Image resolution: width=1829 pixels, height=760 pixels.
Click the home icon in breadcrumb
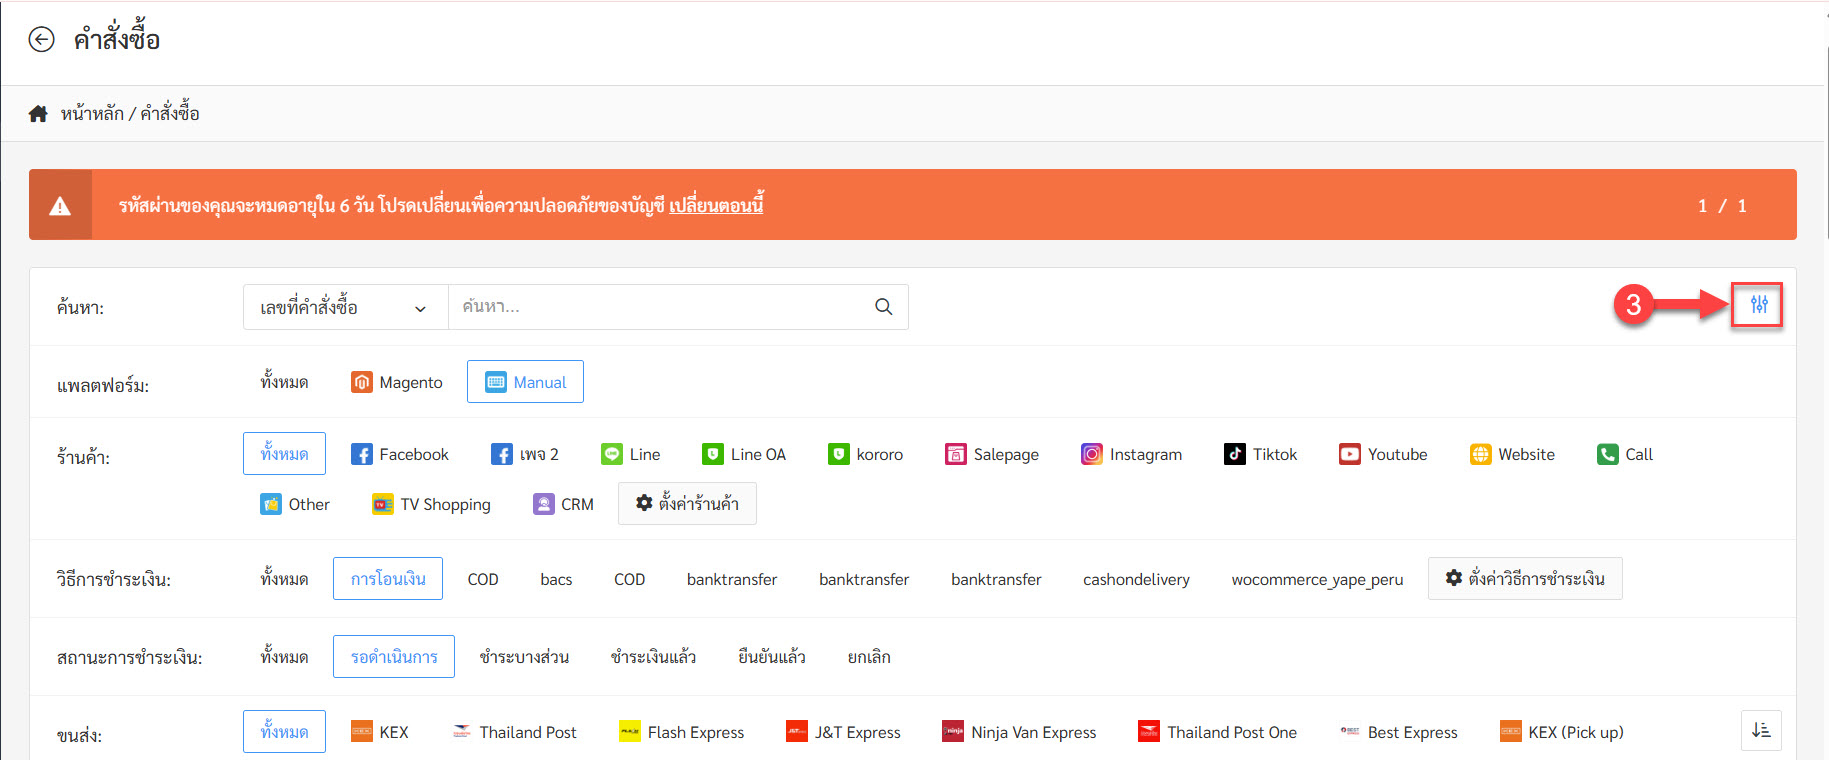point(38,114)
